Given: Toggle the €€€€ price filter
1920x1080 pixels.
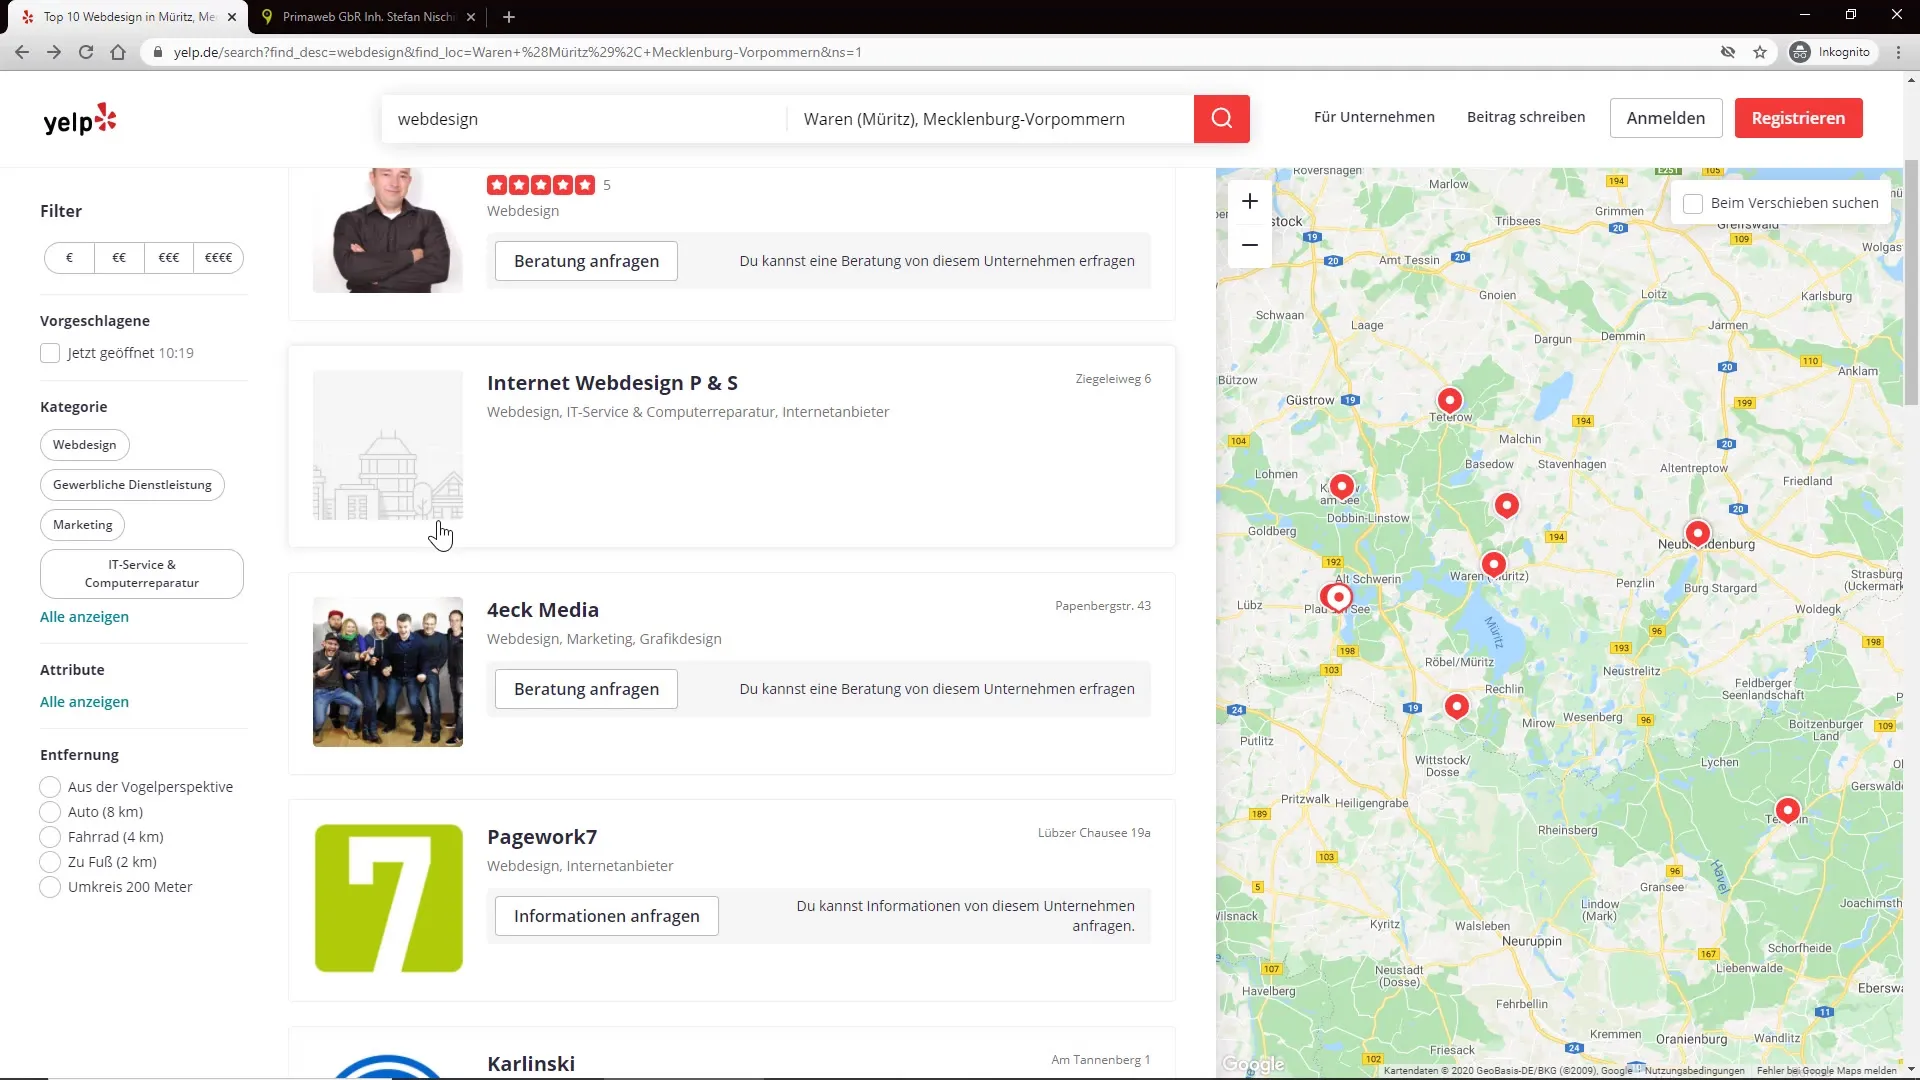Looking at the screenshot, I should tap(218, 258).
